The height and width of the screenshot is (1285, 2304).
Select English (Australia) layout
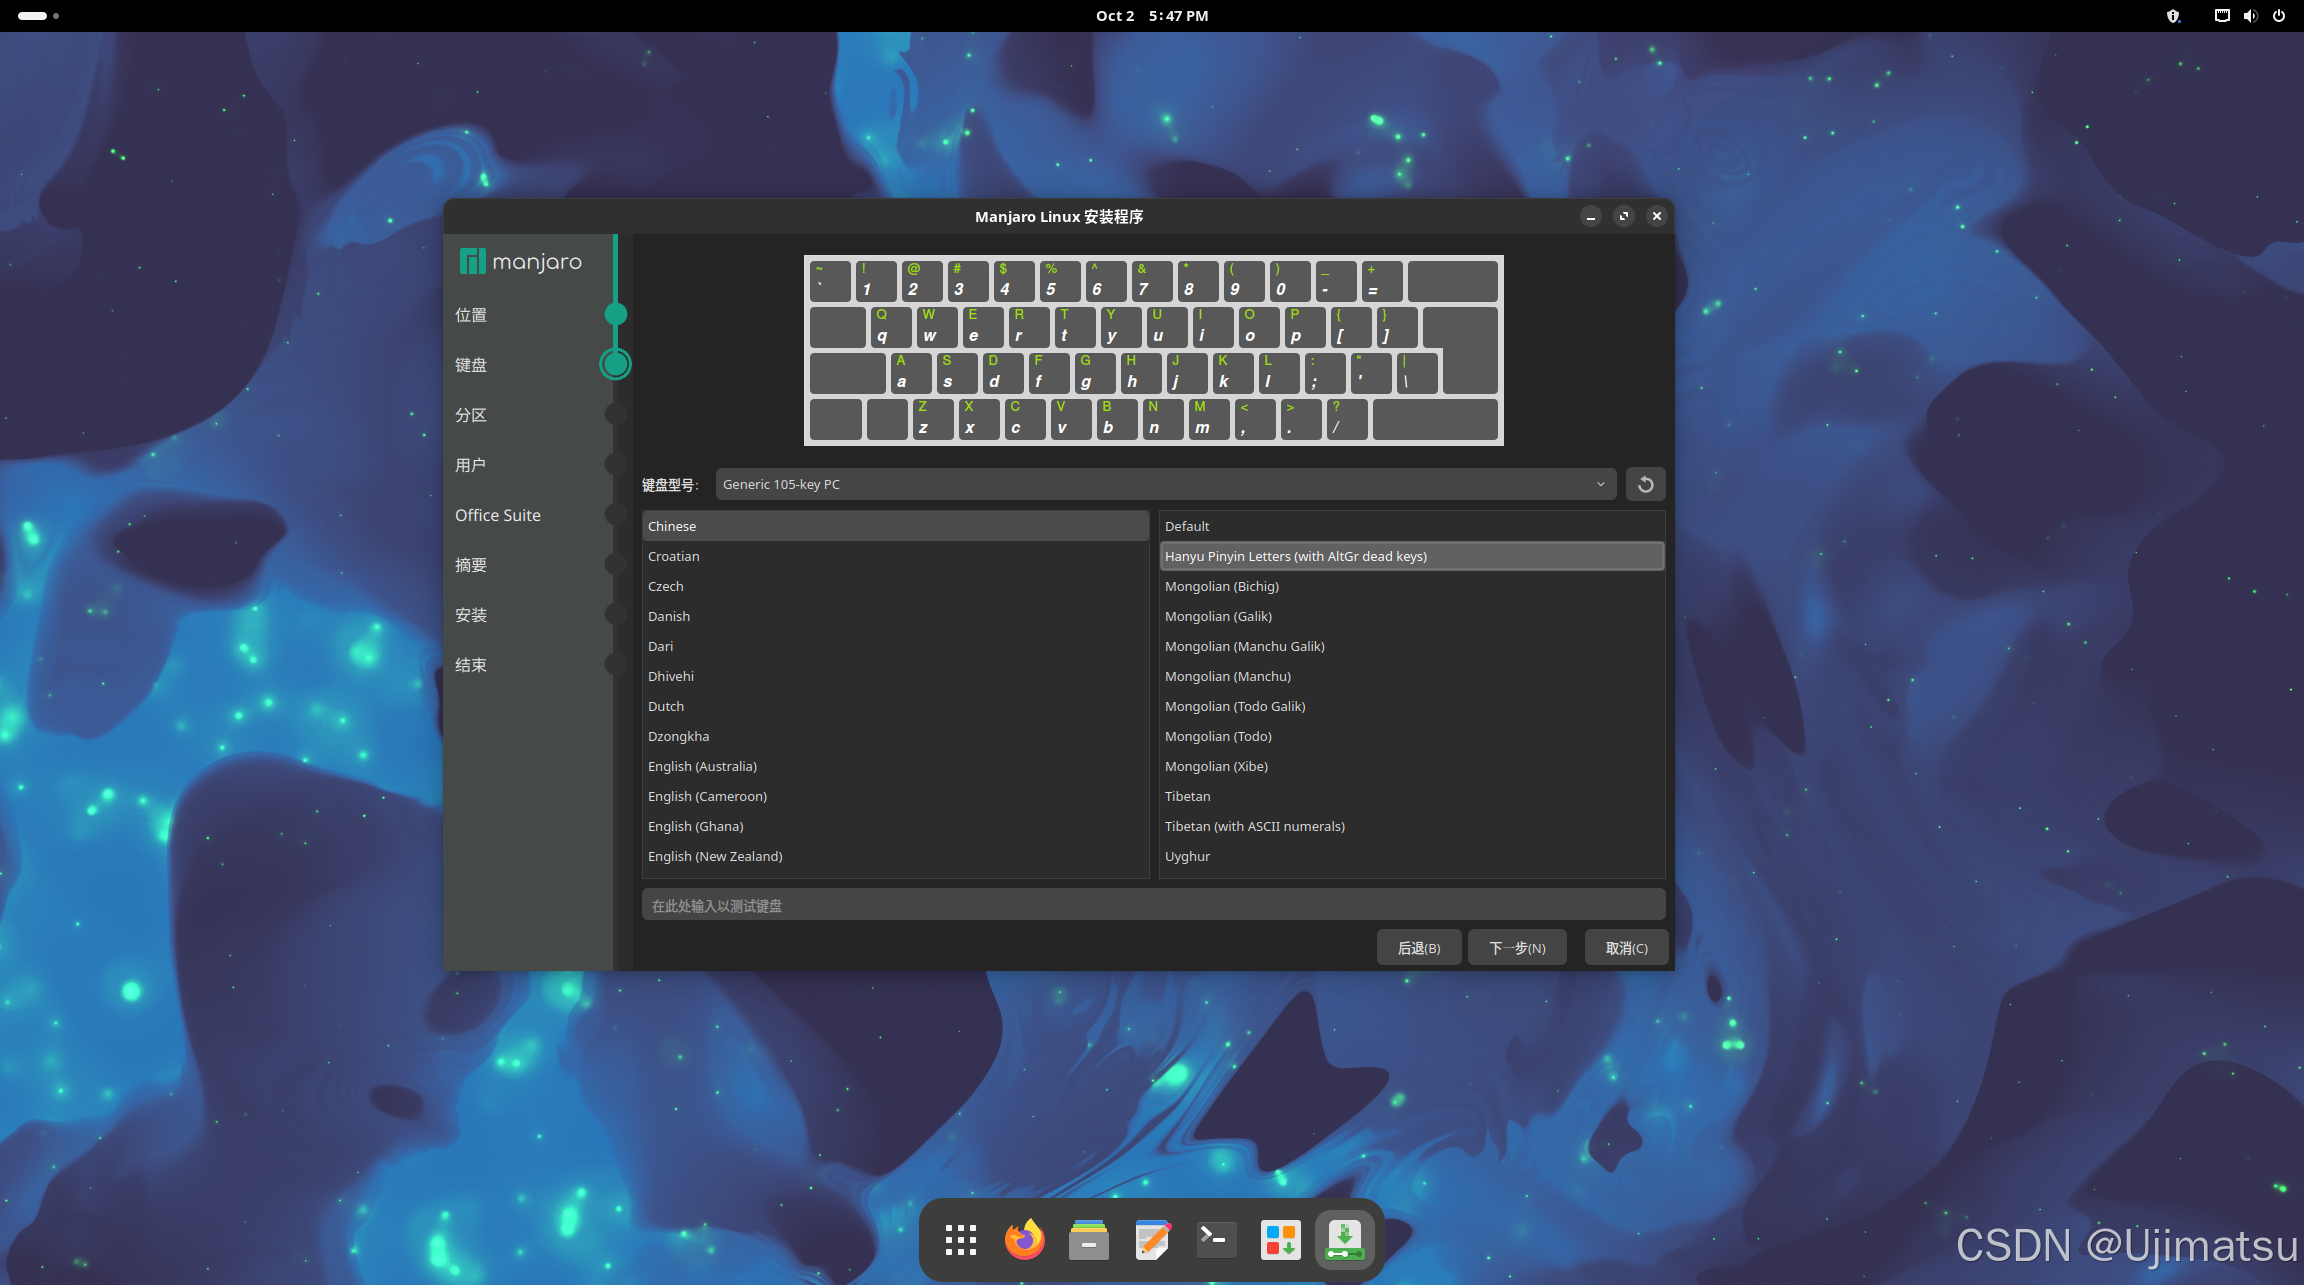click(x=702, y=766)
